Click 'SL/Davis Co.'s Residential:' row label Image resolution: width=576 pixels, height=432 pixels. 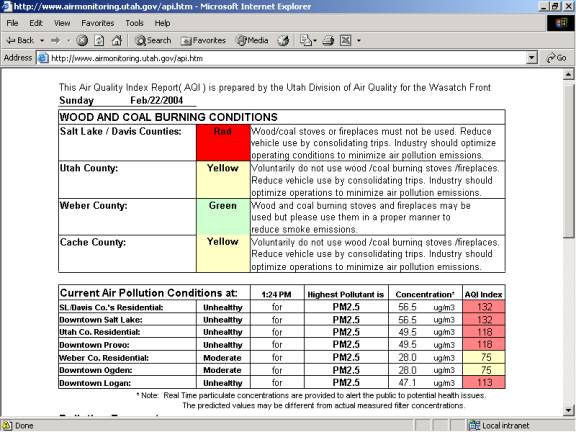tap(111, 307)
